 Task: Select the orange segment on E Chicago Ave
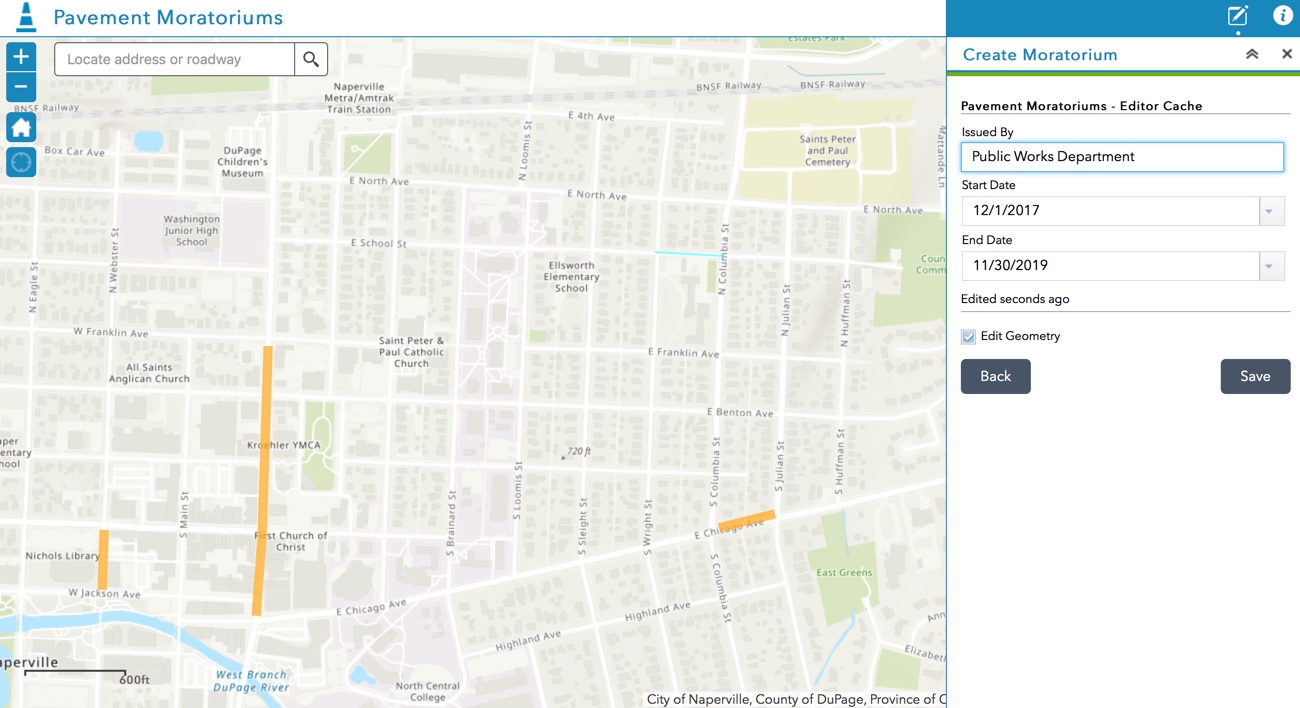pyautogui.click(x=746, y=521)
